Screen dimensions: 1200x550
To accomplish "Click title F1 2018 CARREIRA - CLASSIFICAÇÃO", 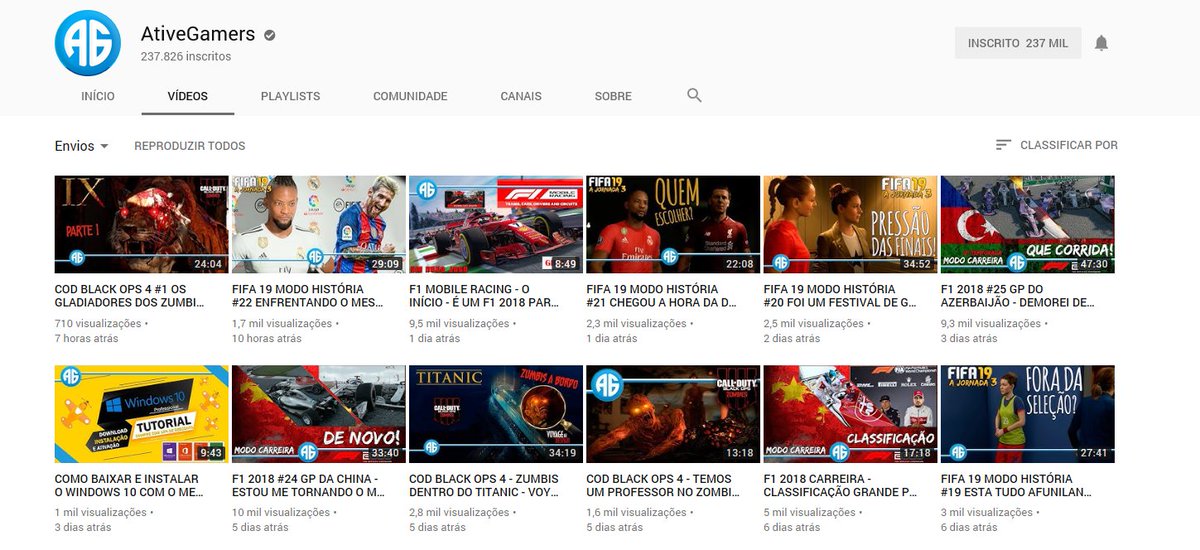I will (x=841, y=486).
